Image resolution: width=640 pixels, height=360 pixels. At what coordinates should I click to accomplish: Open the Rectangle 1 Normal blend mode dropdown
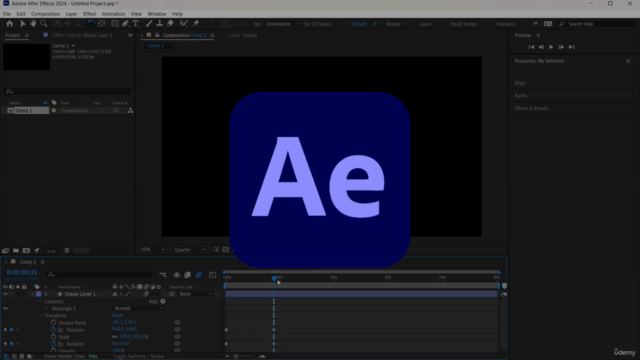click(138, 309)
